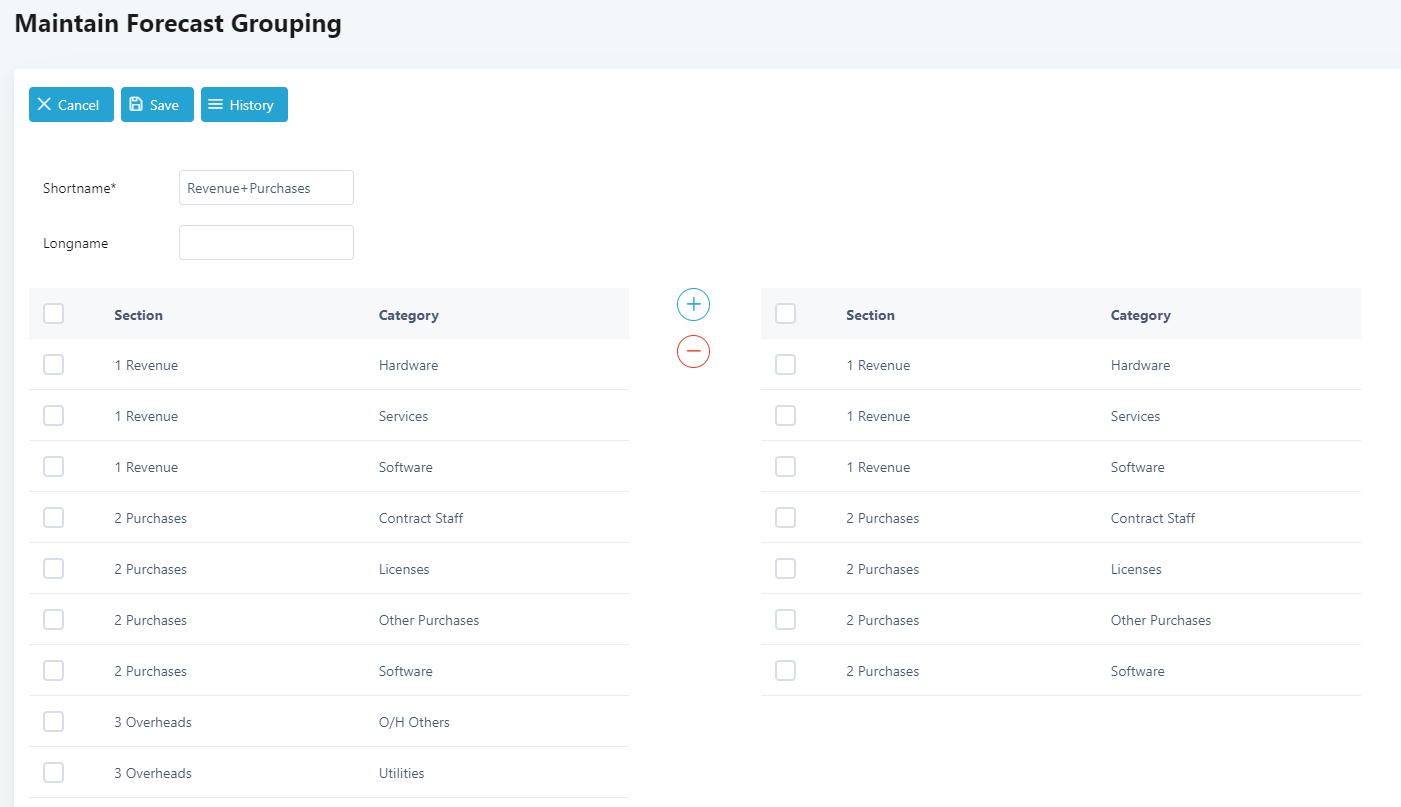Open the History button
Image resolution: width=1401 pixels, height=807 pixels.
point(244,105)
